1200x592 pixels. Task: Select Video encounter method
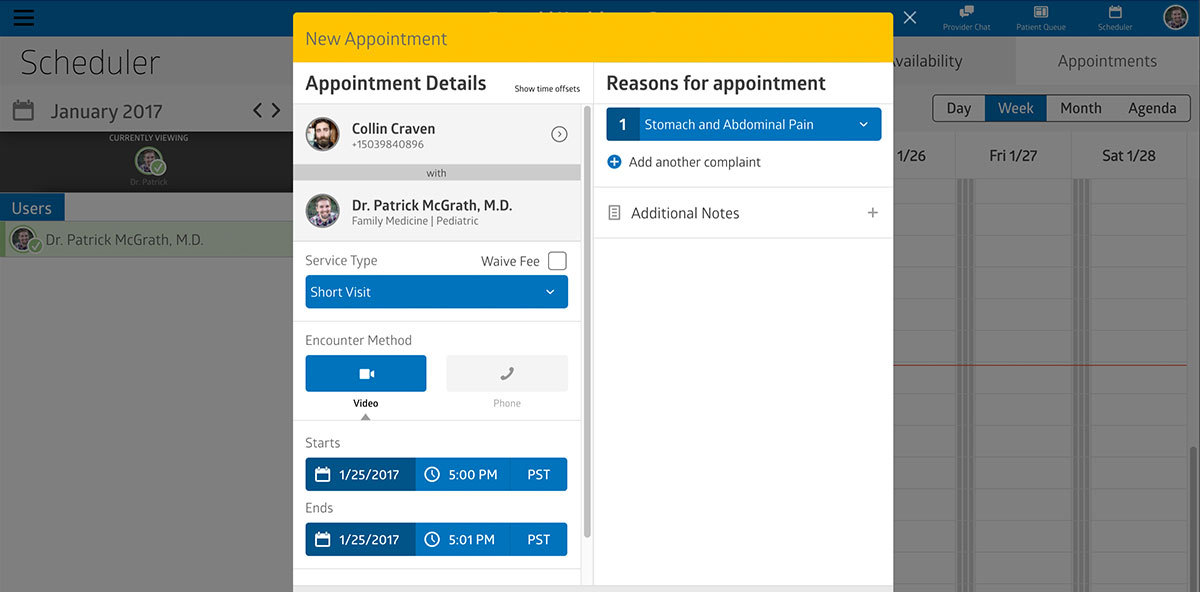(x=366, y=374)
